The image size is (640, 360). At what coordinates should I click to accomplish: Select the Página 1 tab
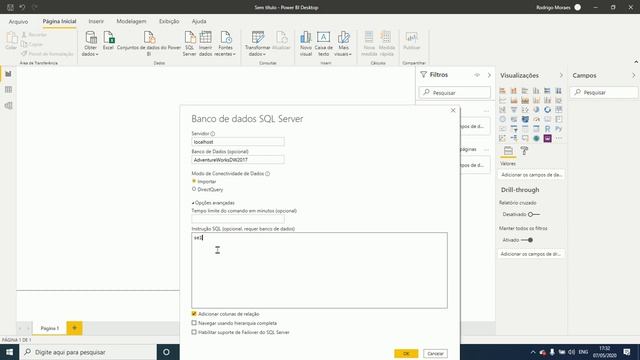(x=49, y=328)
